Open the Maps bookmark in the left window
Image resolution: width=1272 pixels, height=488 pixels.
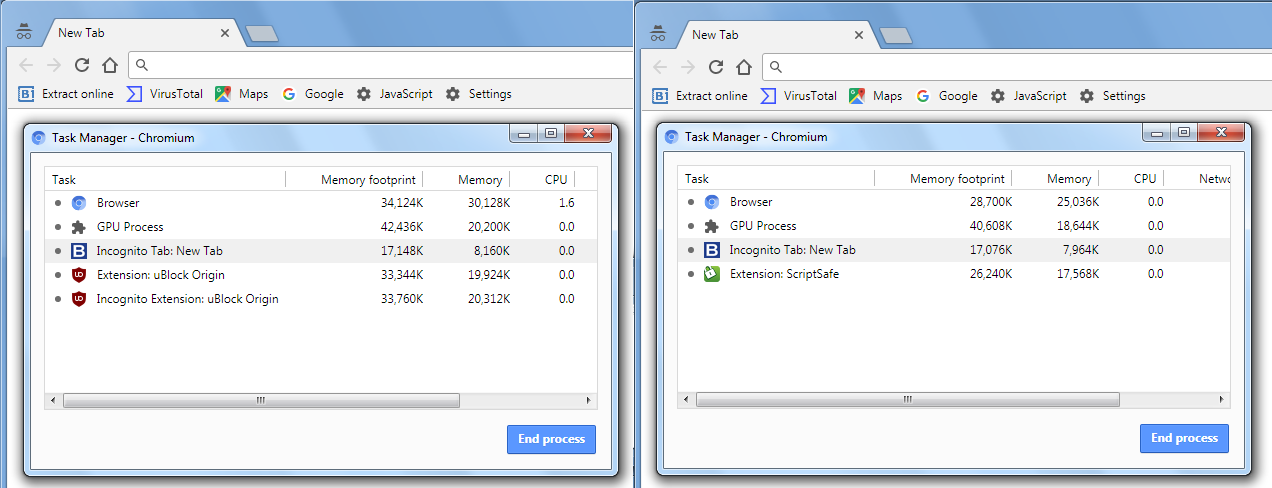242,94
